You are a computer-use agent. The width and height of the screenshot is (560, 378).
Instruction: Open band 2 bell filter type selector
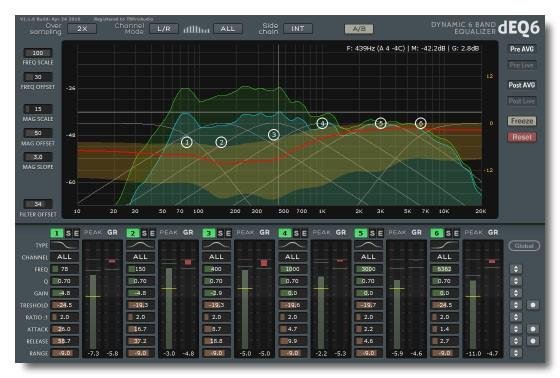[140, 245]
